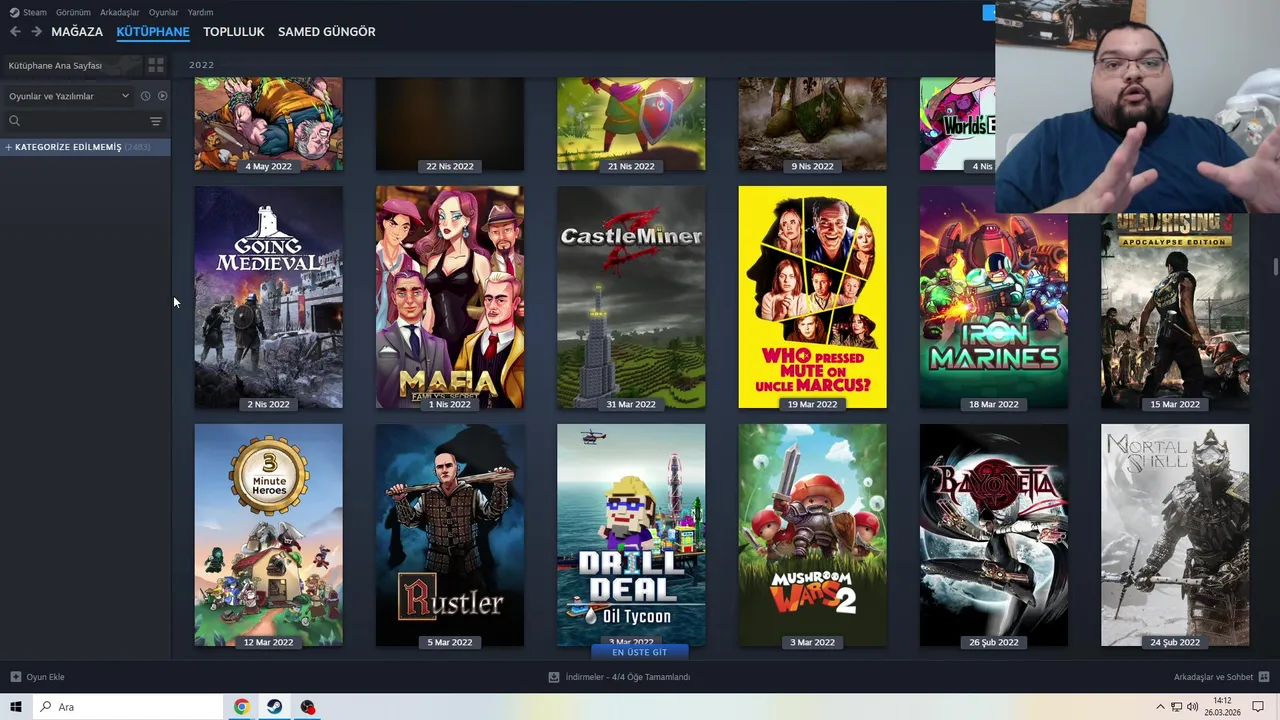Go forward with the right arrow

point(36,32)
